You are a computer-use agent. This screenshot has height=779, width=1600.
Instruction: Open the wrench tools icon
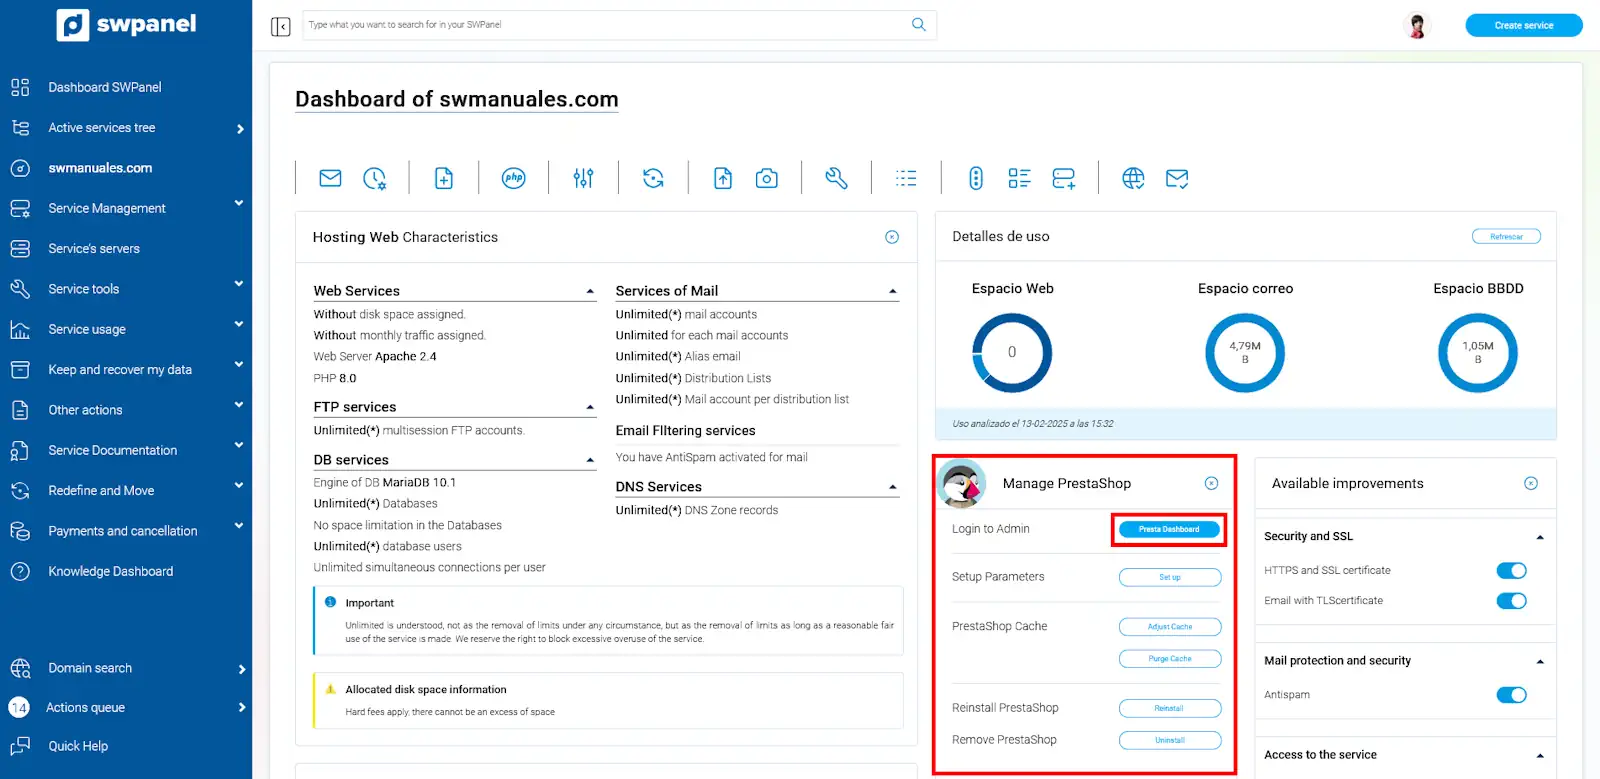tap(836, 178)
